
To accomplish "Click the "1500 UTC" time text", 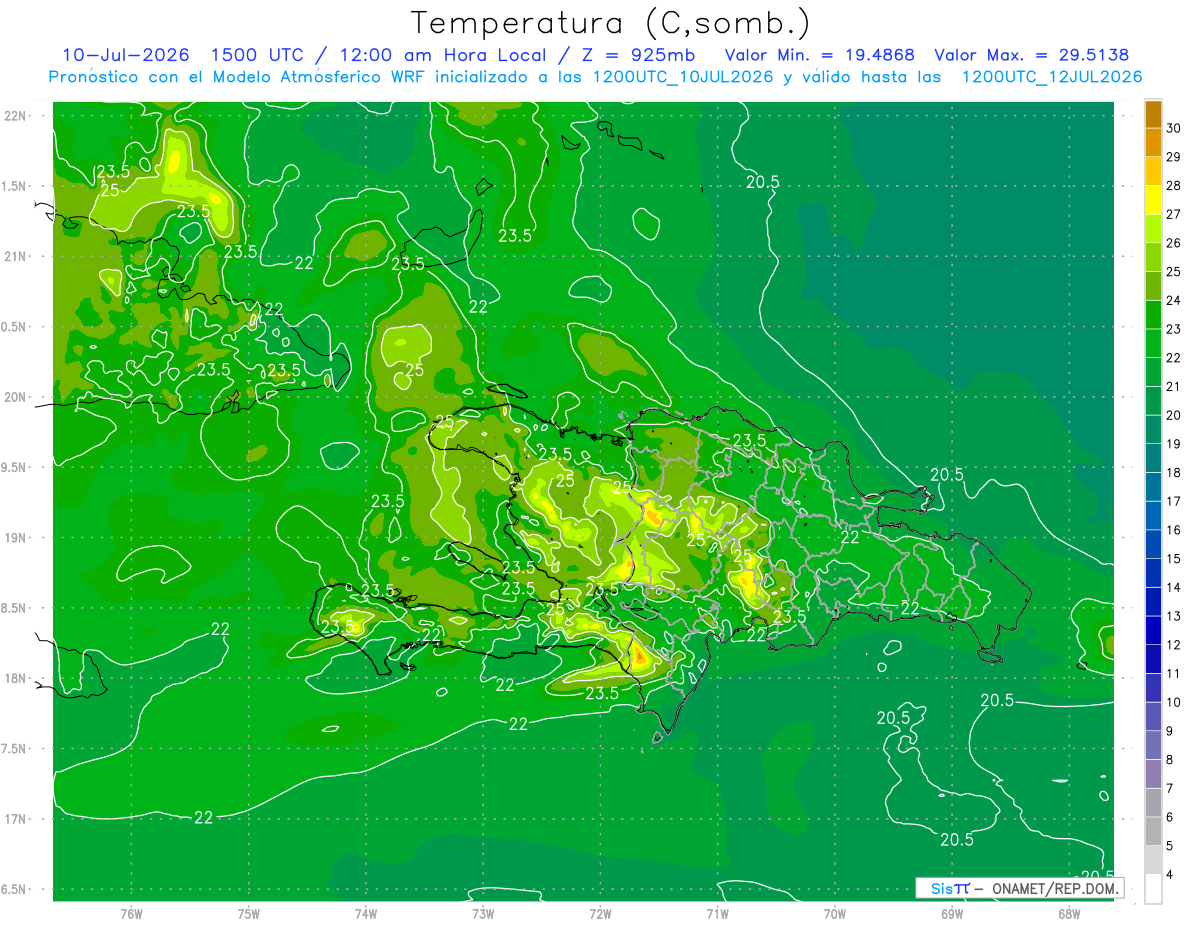I will click(257, 55).
